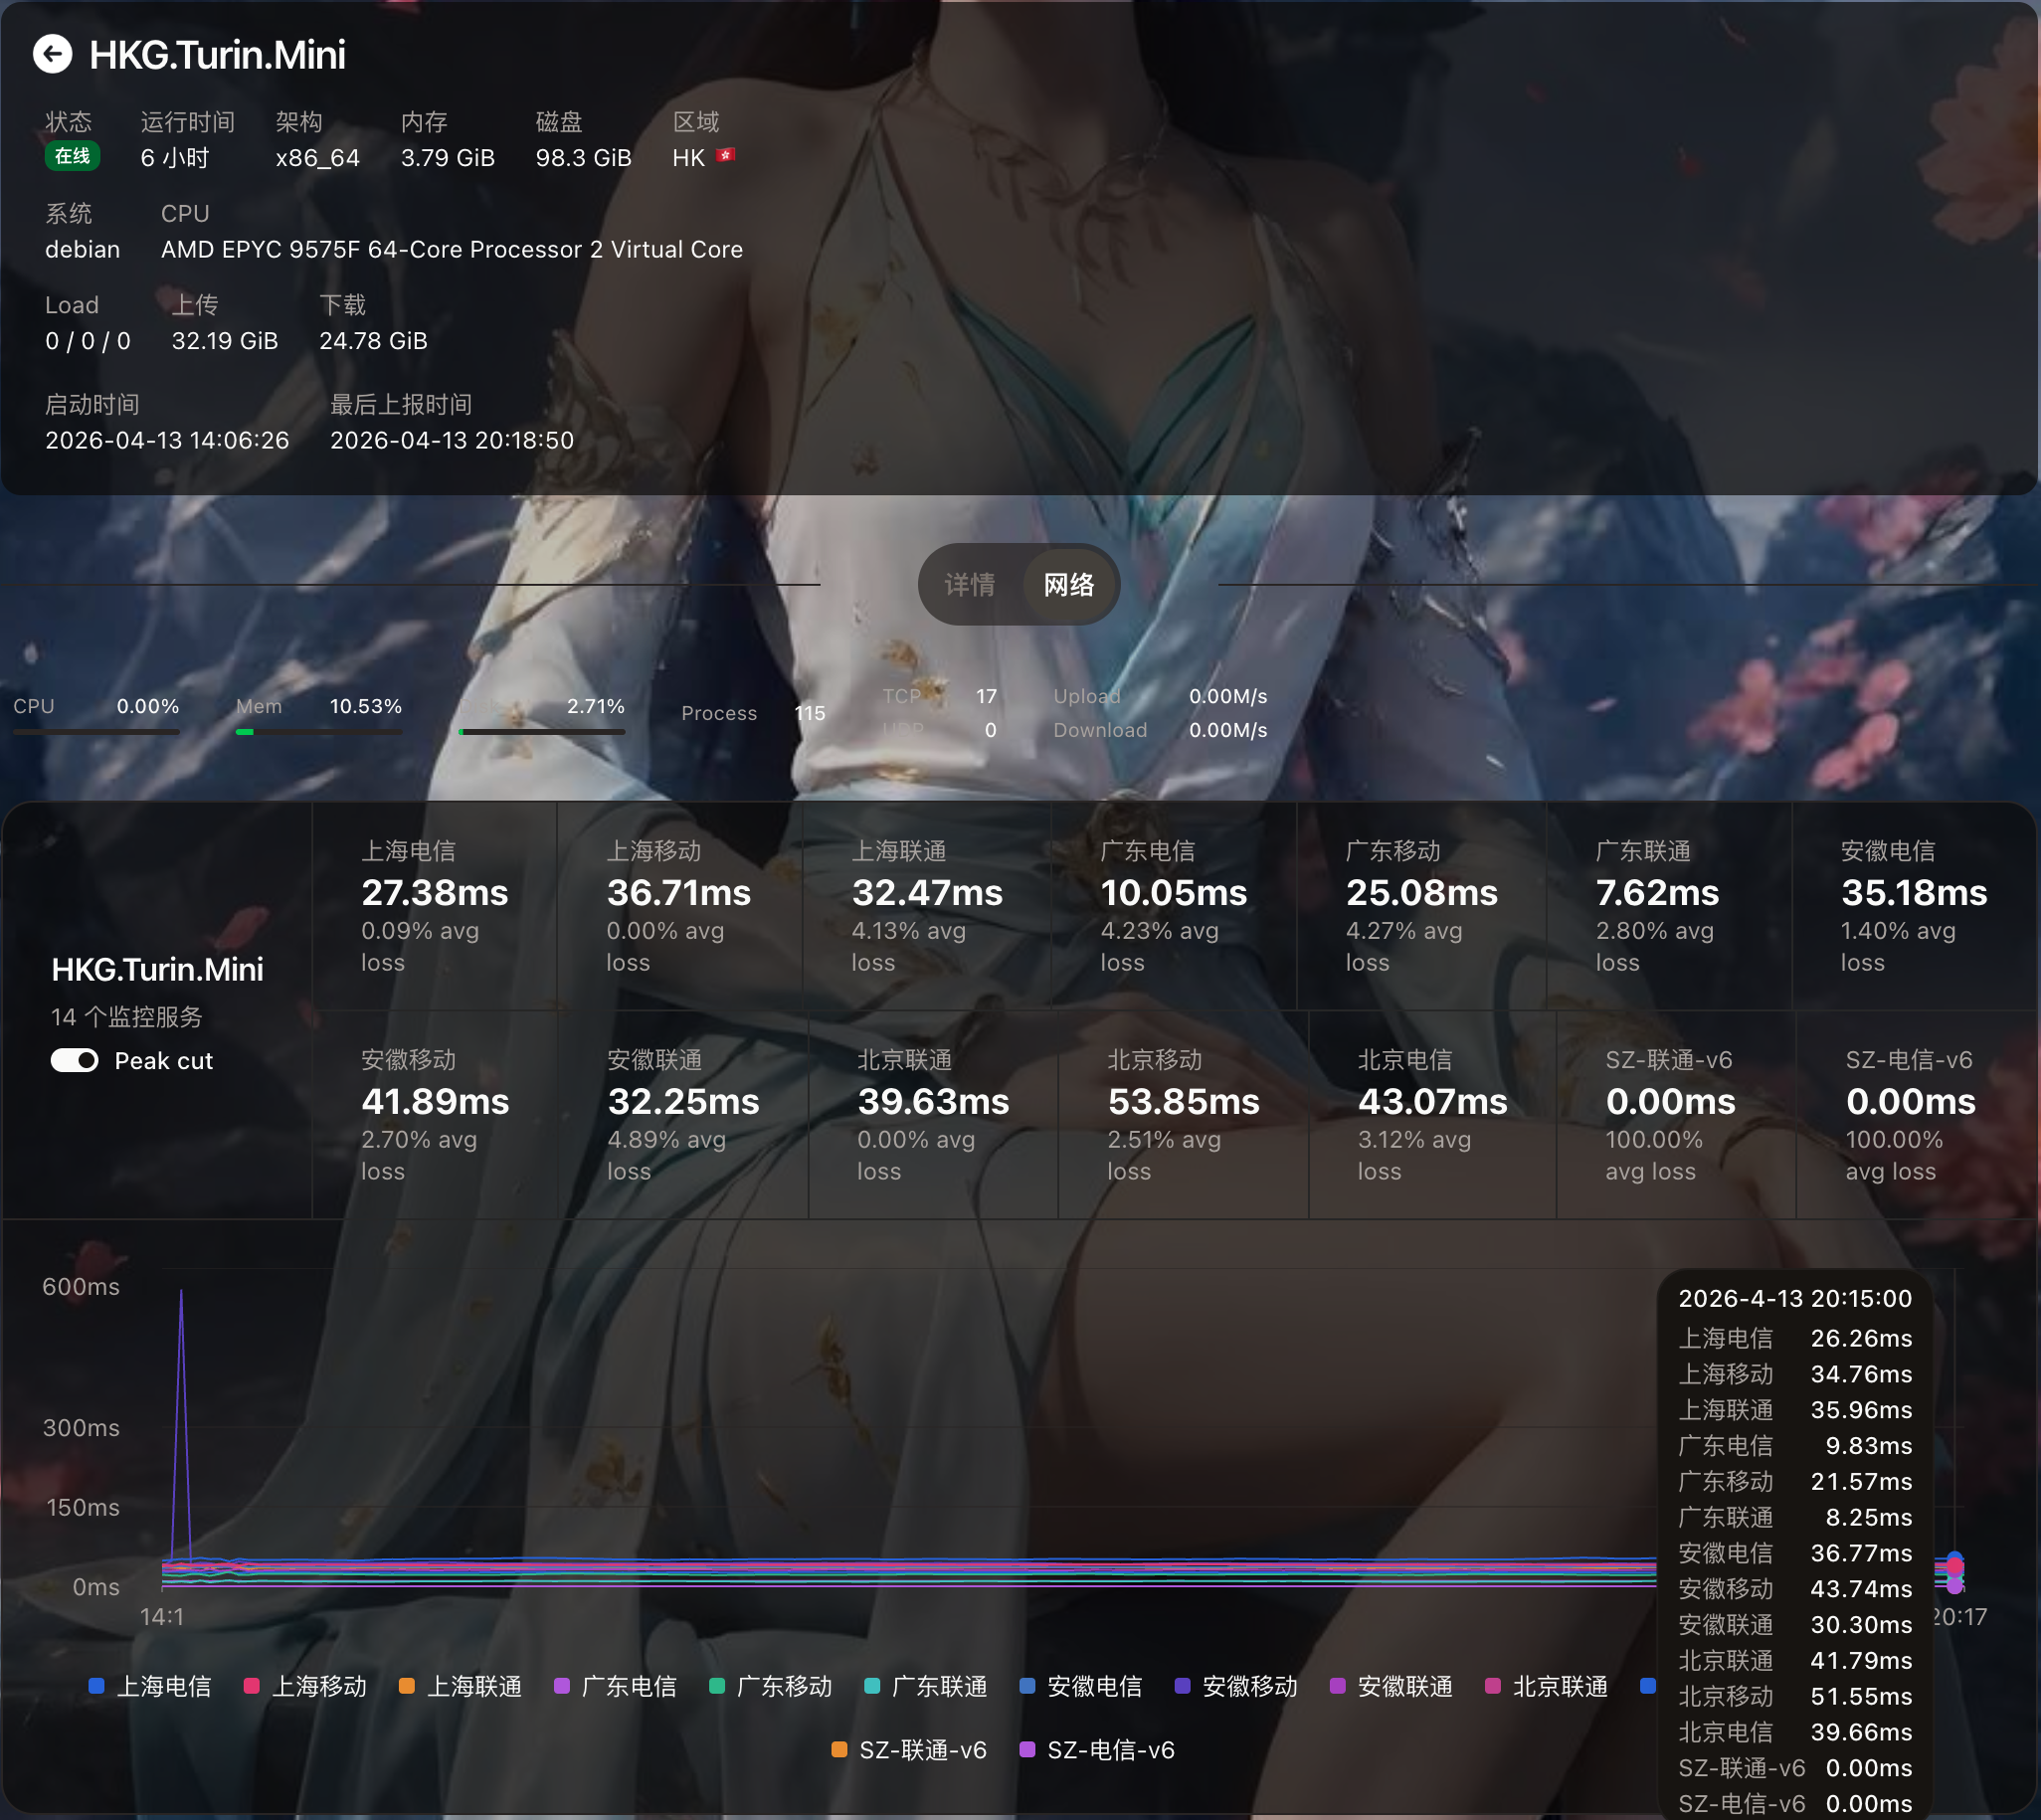
Task: Click the back arrow icon
Action: 52,54
